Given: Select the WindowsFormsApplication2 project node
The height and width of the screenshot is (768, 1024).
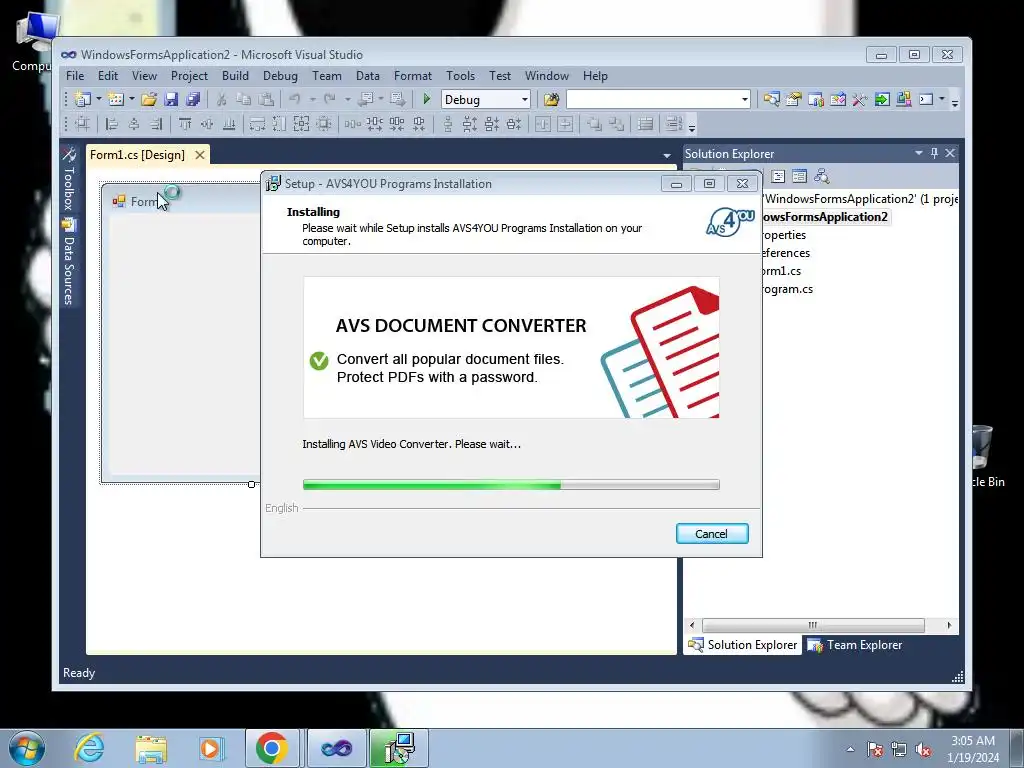Looking at the screenshot, I should point(825,217).
